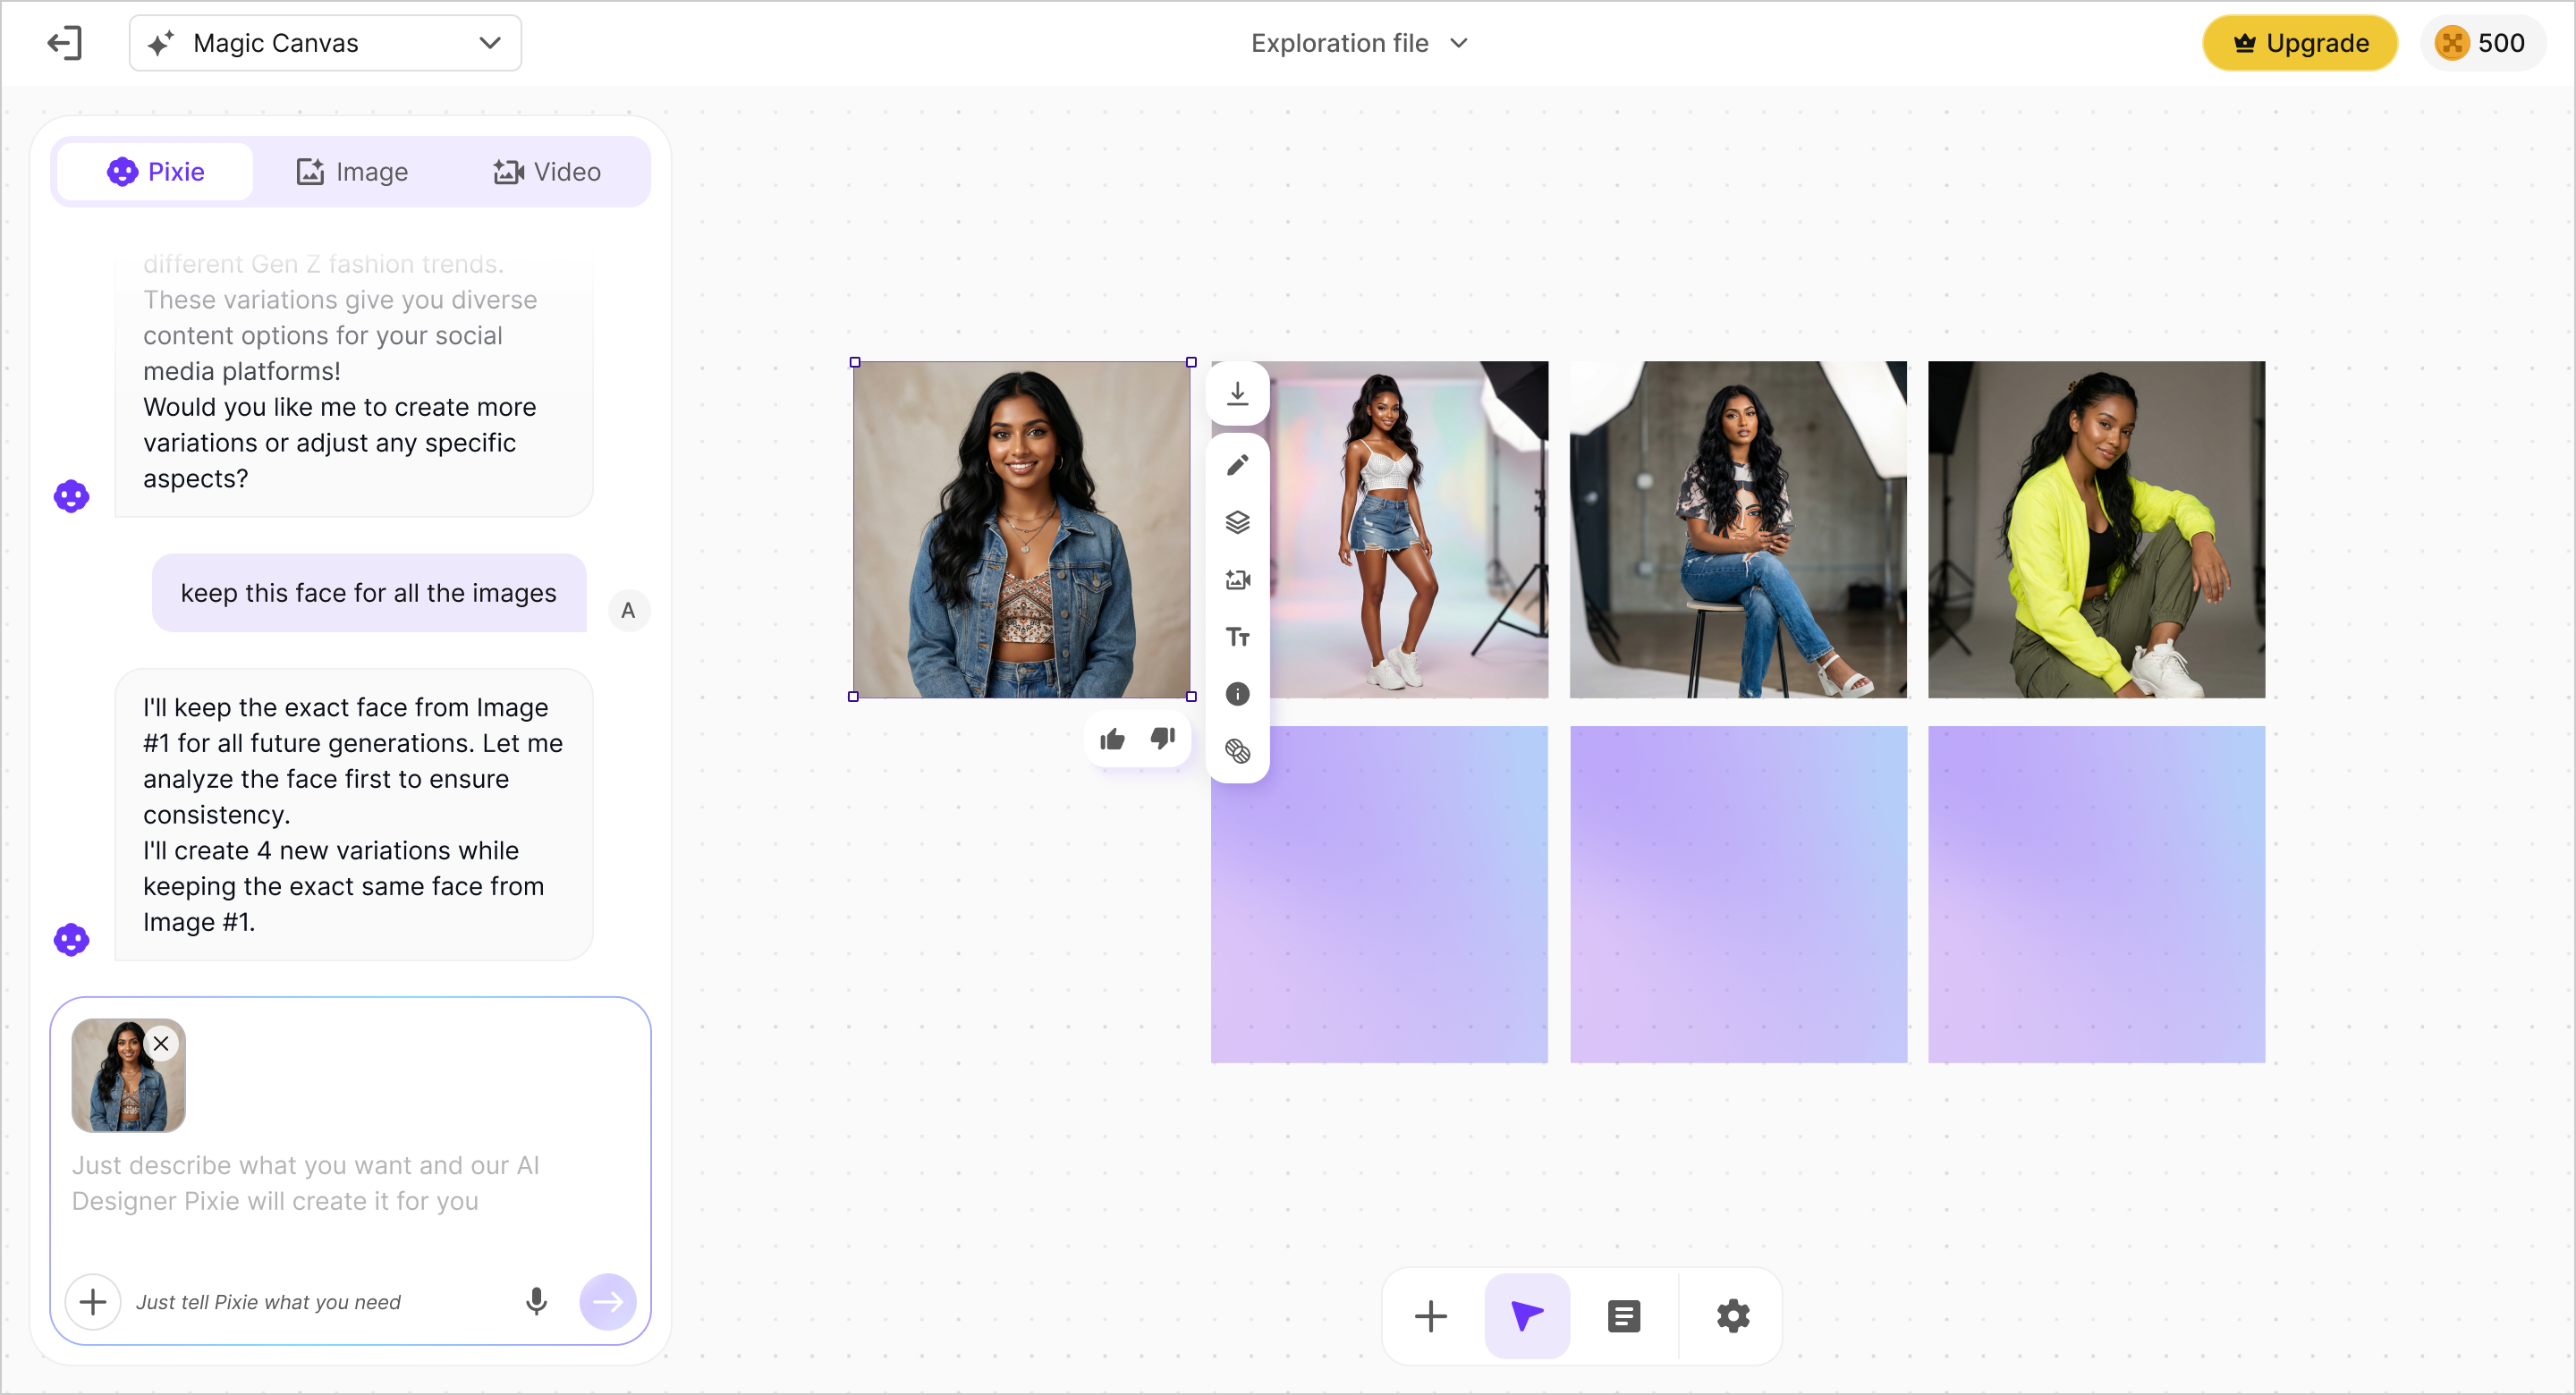
Task: Click text 'I'll create 4 new variations while'
Action: click(x=331, y=851)
